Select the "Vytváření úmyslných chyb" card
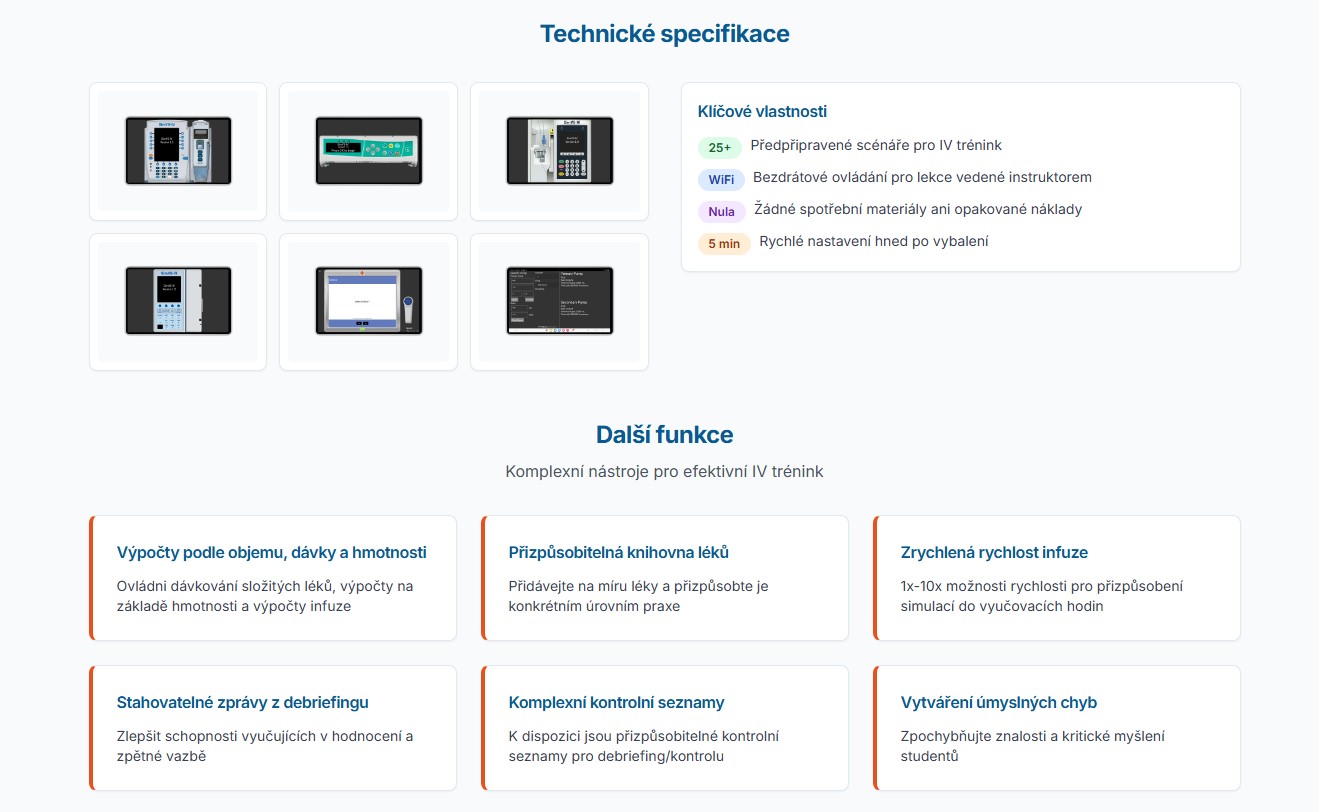Image resolution: width=1319 pixels, height=812 pixels. coord(1056,727)
